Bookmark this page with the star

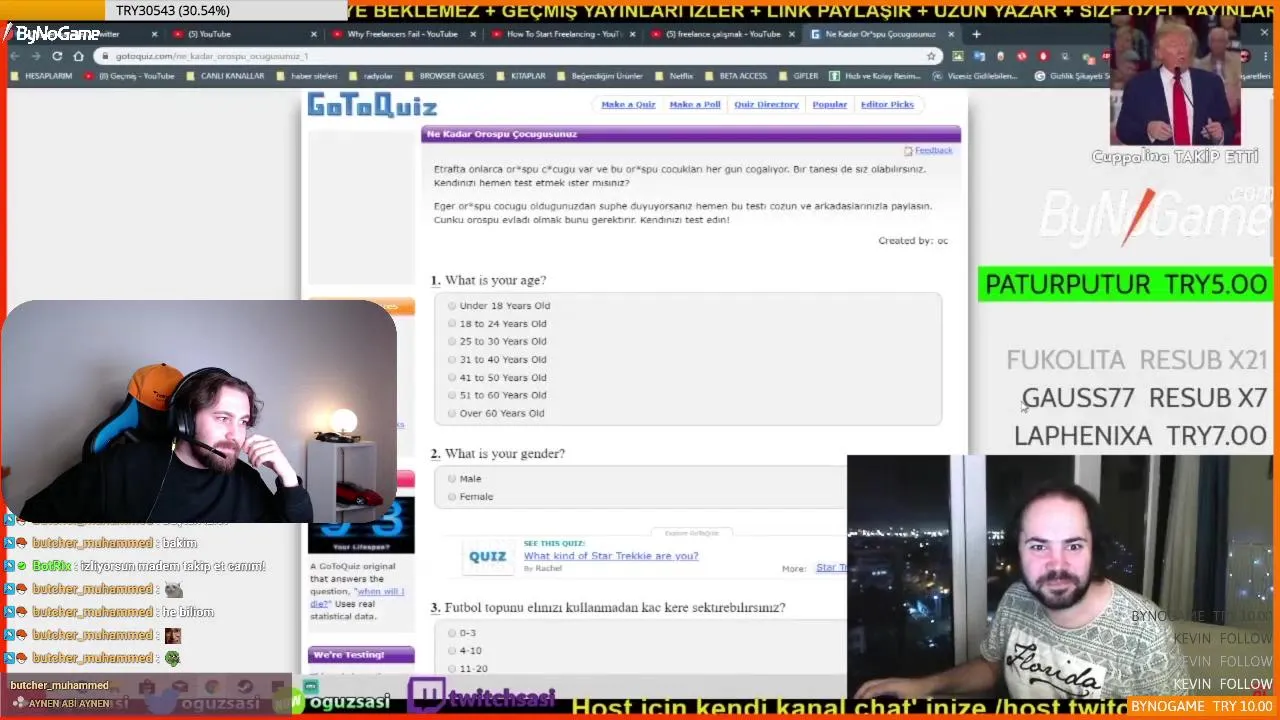(x=931, y=56)
